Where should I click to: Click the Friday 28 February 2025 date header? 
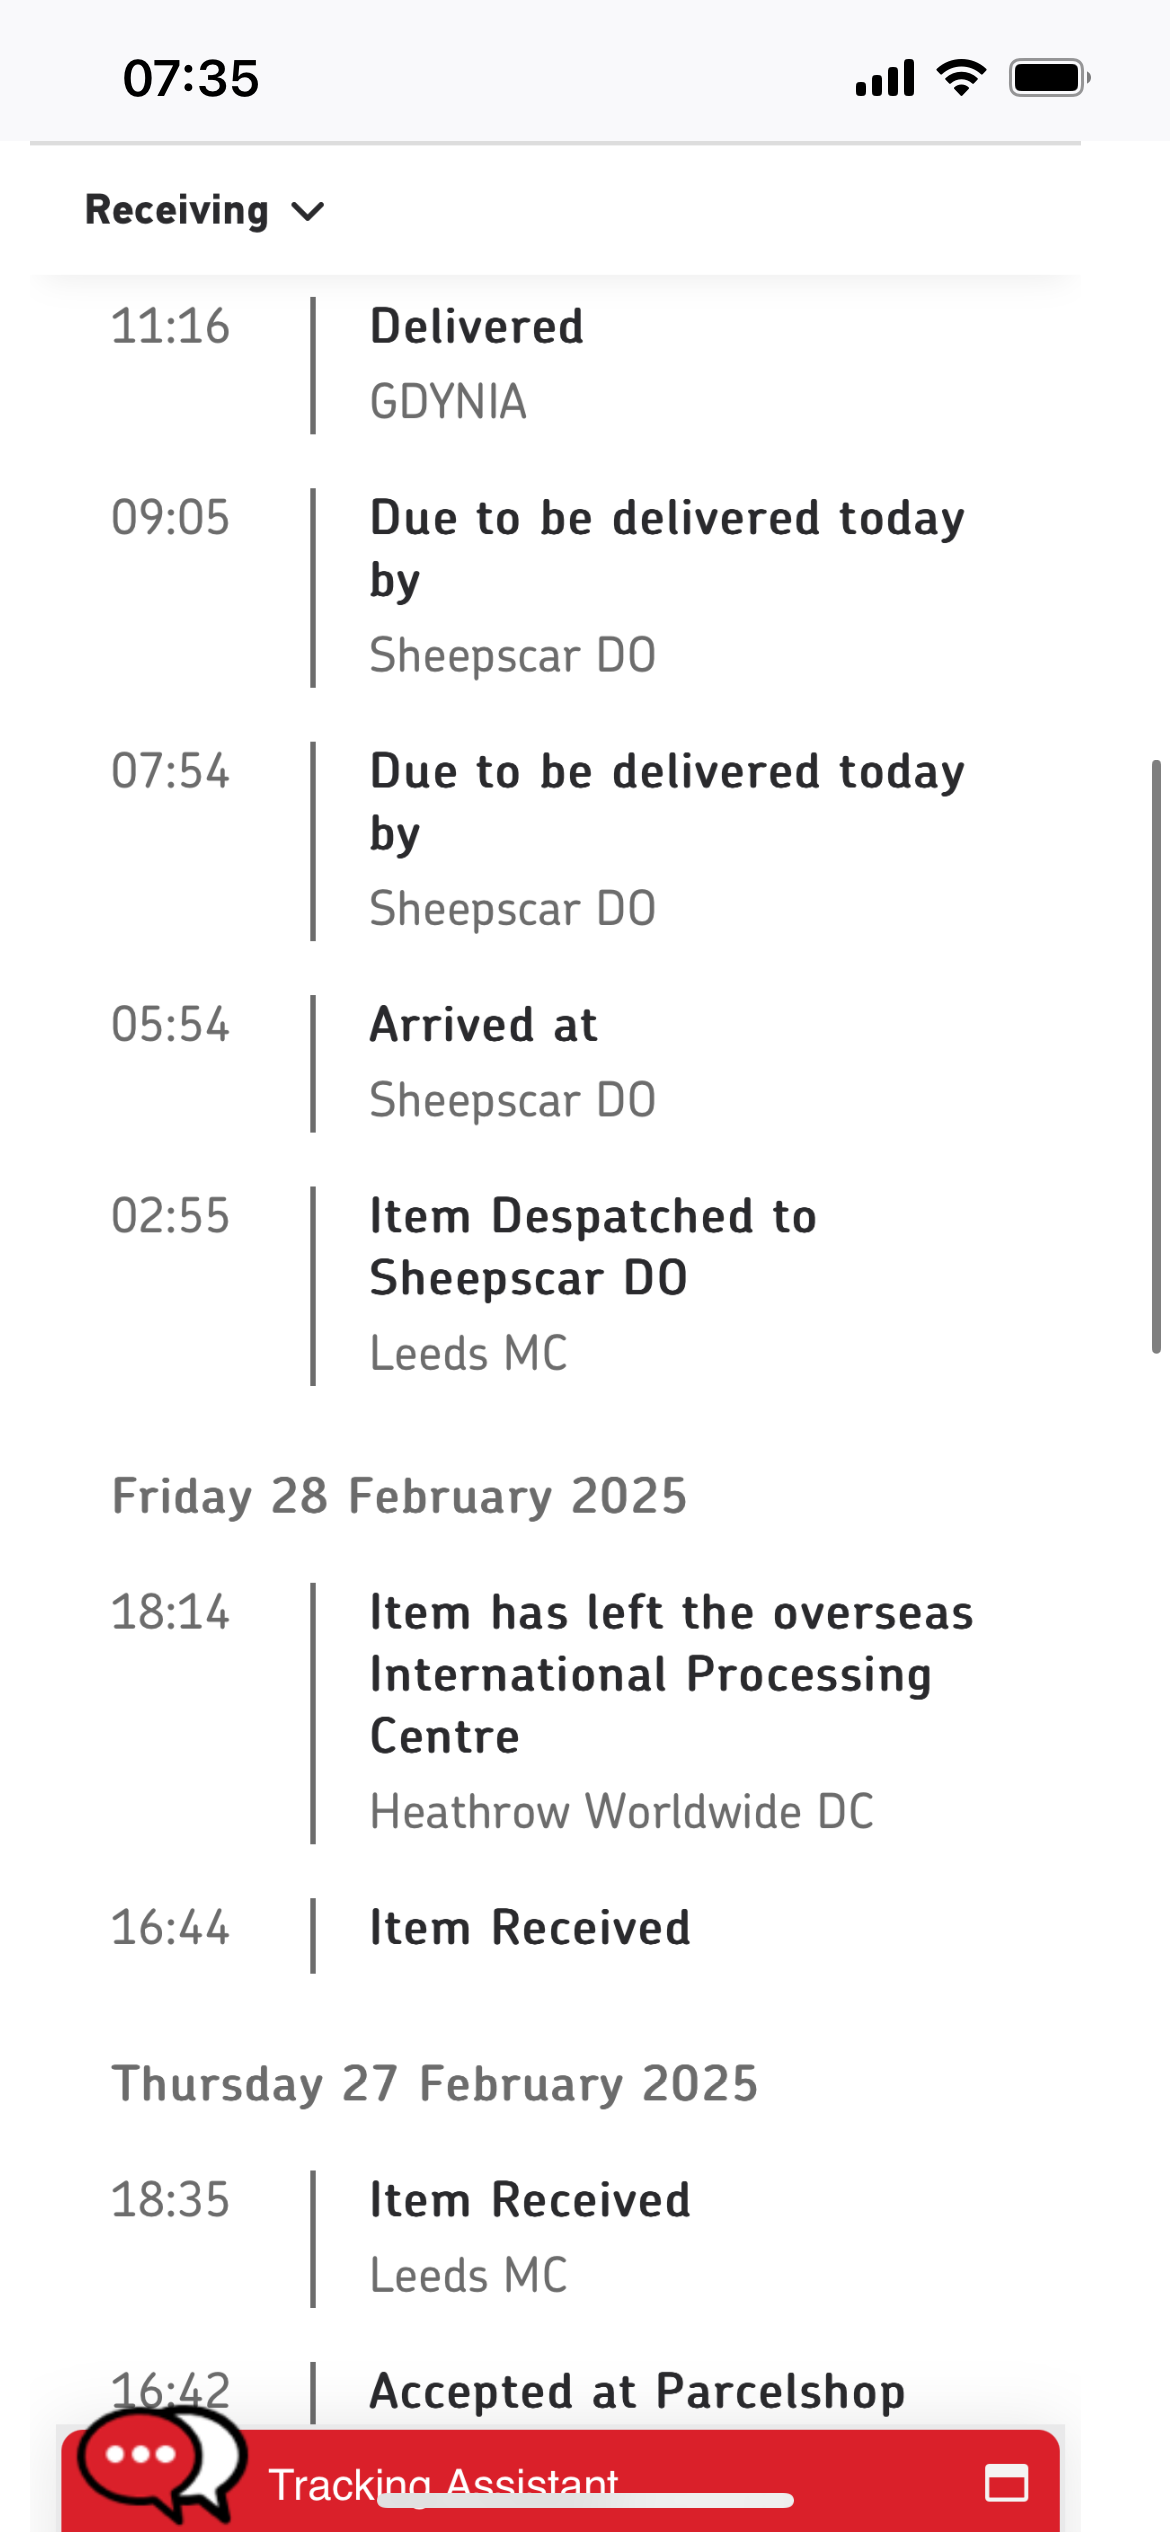[399, 1496]
